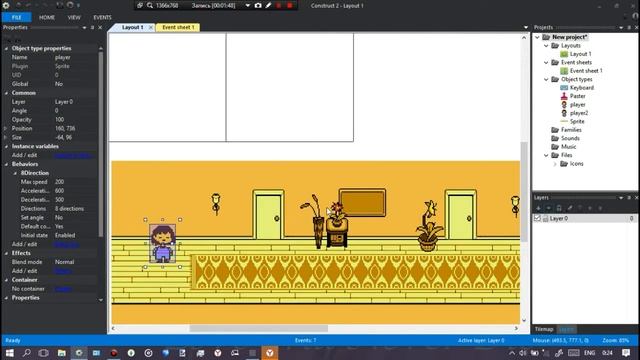
Task: Select the Sprite object type
Action: pyautogui.click(x=577, y=122)
